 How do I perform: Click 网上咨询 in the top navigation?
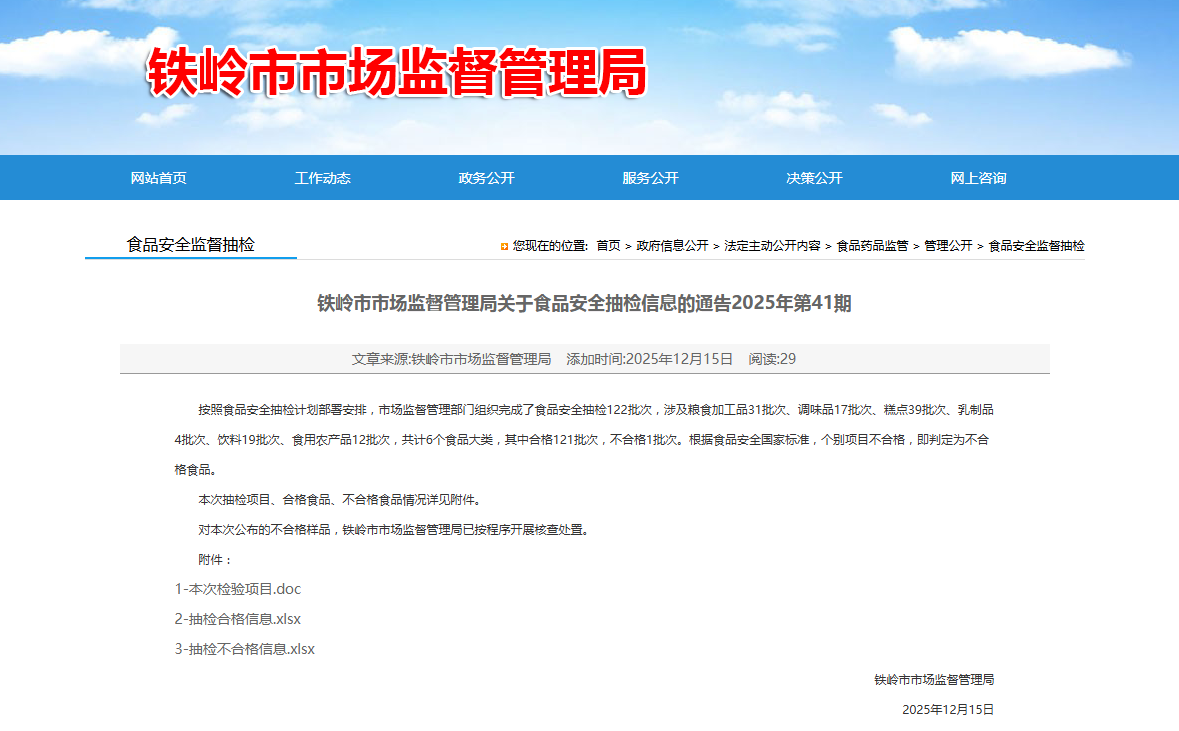pyautogui.click(x=978, y=178)
